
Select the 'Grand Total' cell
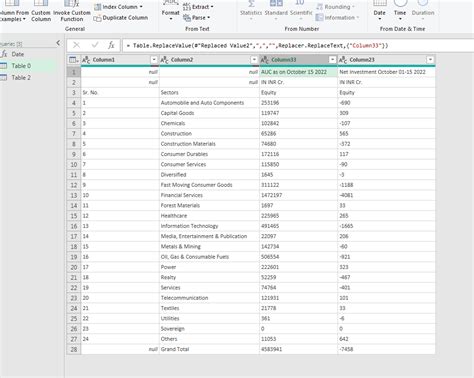[x=209, y=349]
